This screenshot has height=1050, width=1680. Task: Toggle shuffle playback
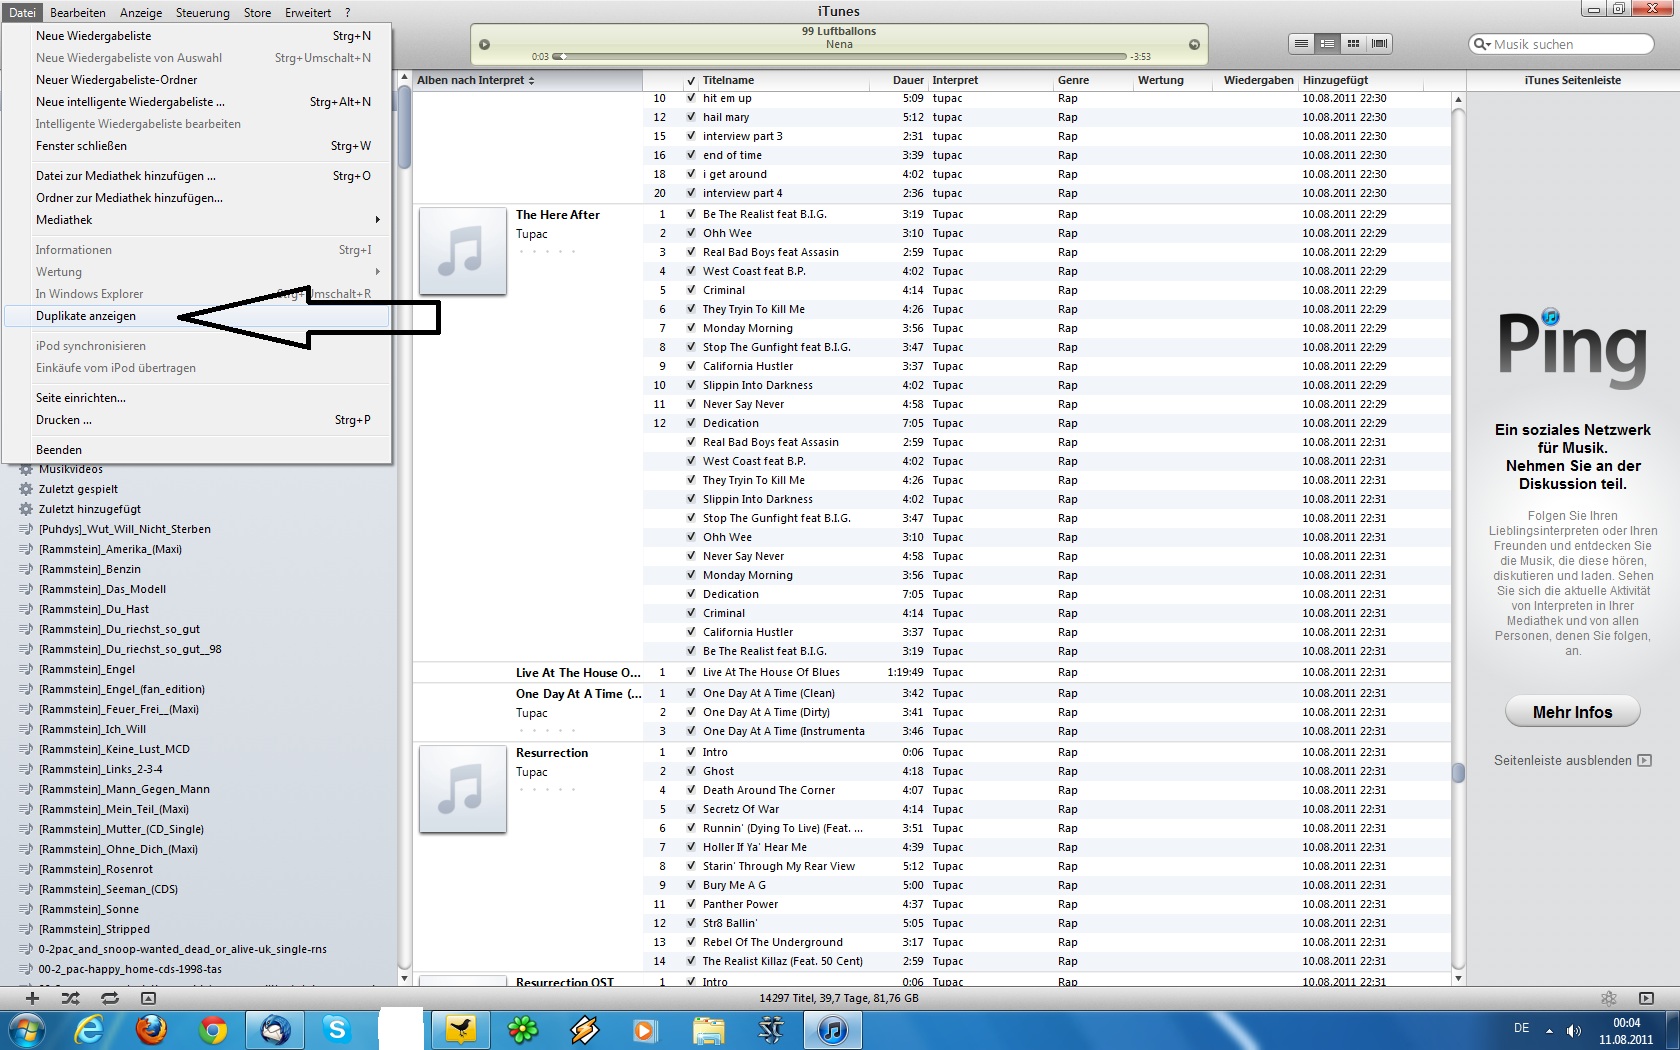click(70, 998)
